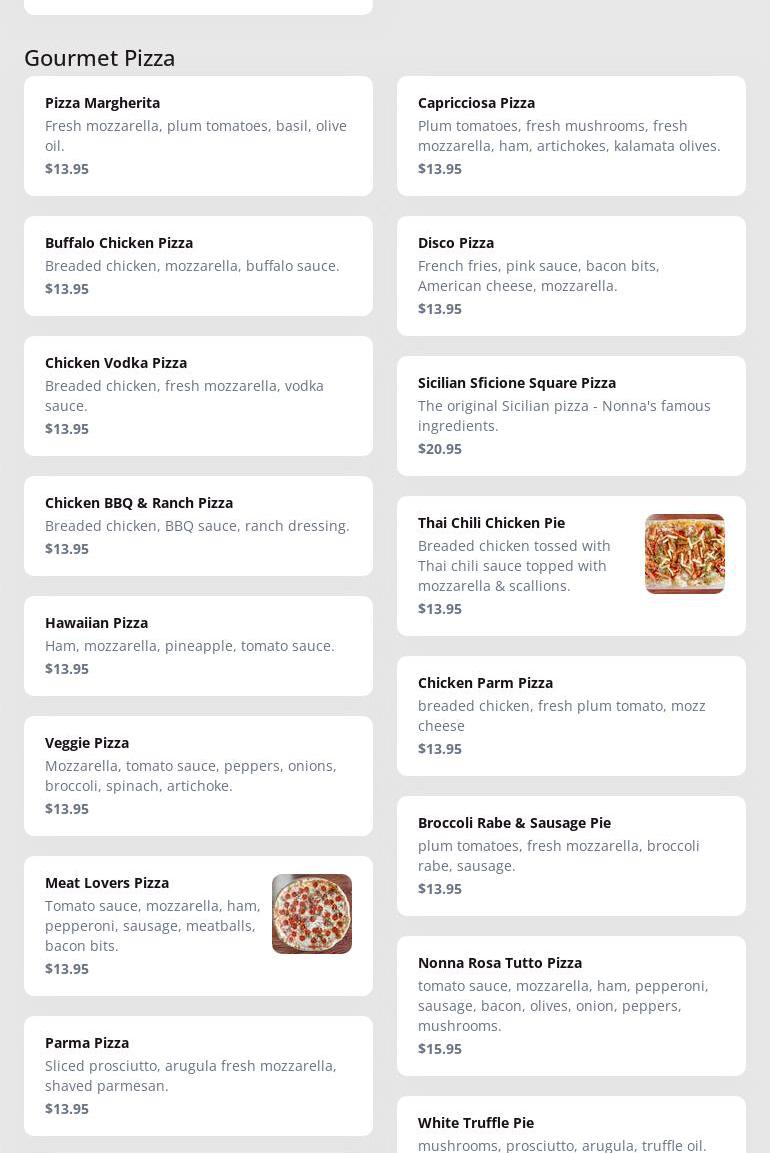The width and height of the screenshot is (770, 1153).
Task: Choose the Veggie Pizza menu item
Action: pos(198,776)
